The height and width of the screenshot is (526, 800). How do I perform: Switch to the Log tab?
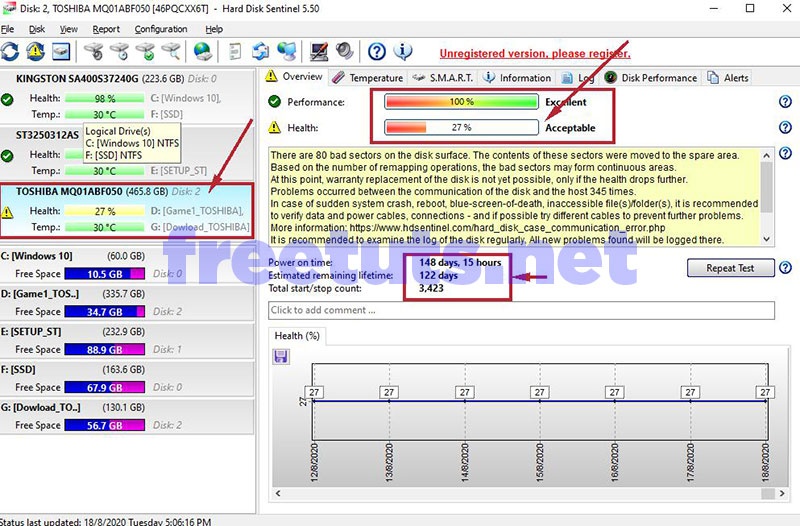578,78
